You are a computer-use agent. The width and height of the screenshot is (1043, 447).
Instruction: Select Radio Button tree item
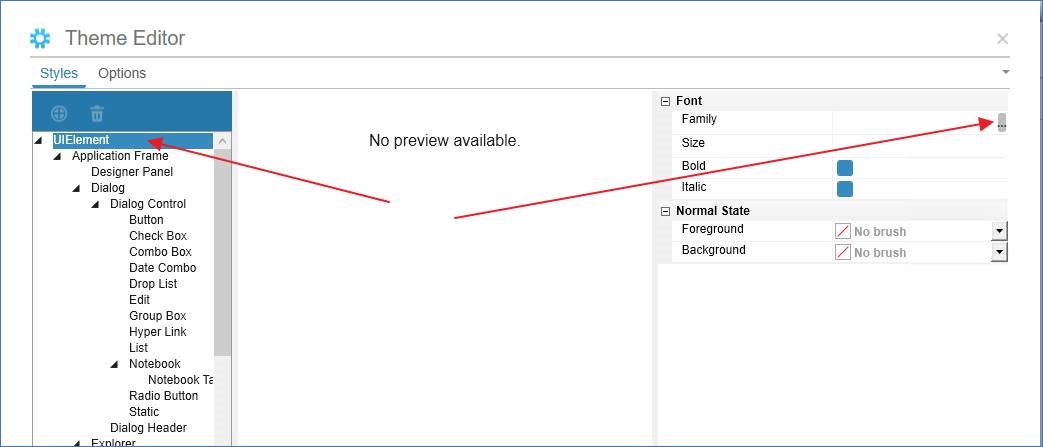pos(164,395)
